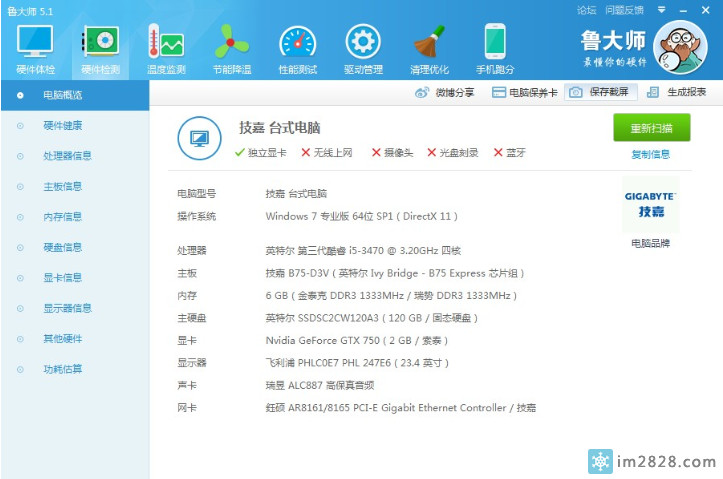723x479 pixels.
Task: Open 处理器信息 in the left sidebar
Action: [67, 156]
